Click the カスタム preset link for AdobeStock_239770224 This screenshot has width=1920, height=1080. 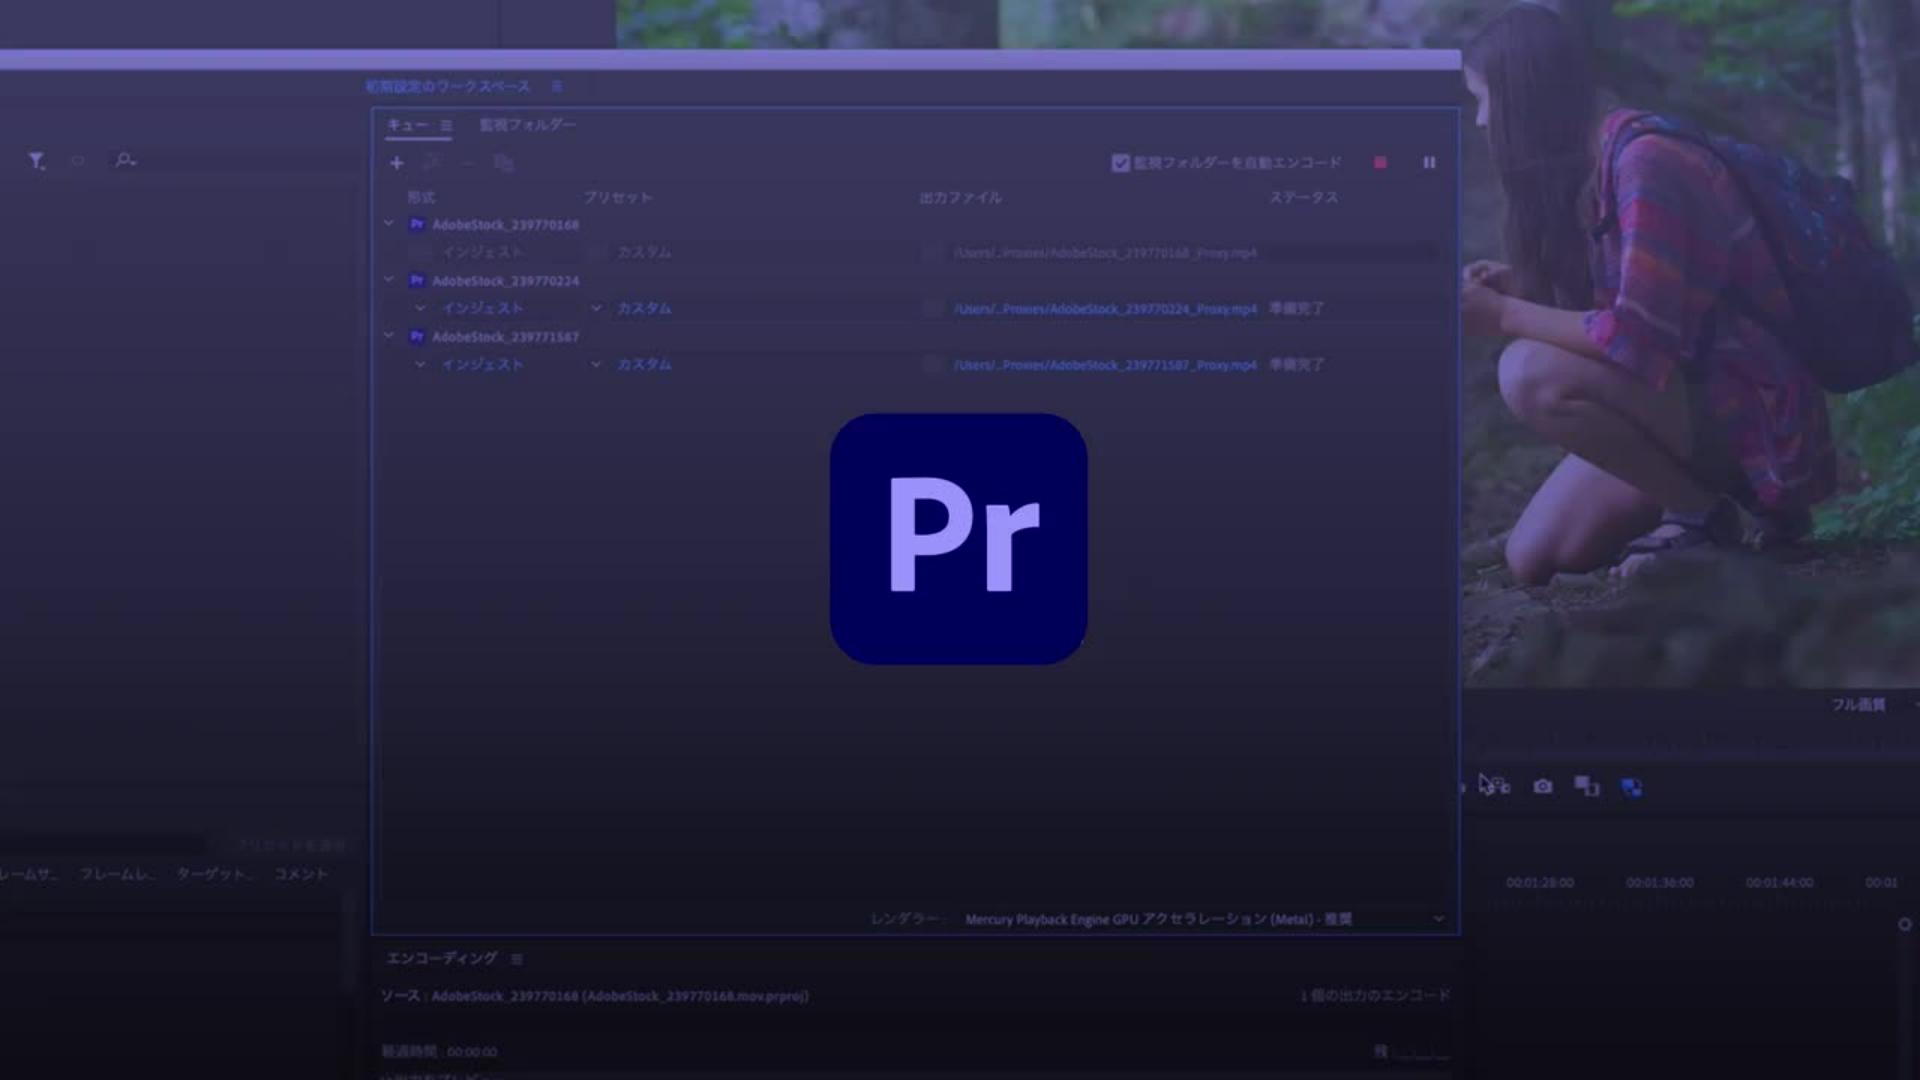point(643,309)
